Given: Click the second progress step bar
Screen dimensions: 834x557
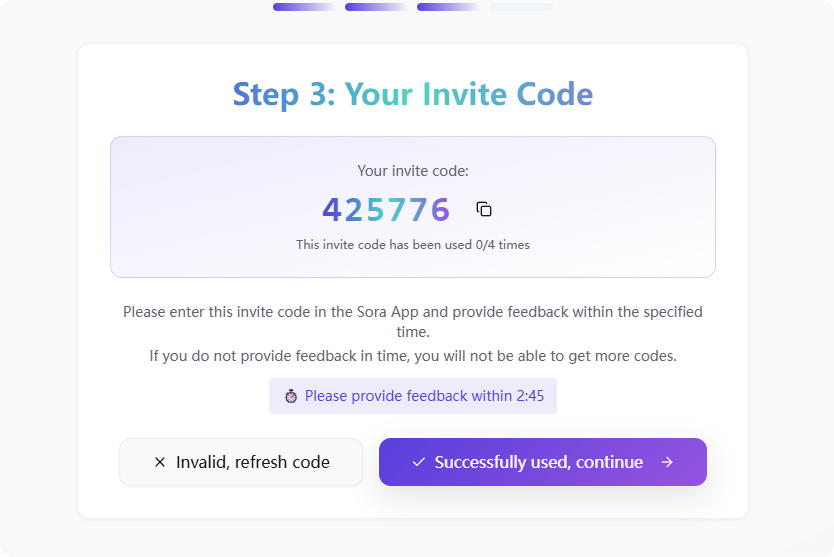Looking at the screenshot, I should pyautogui.click(x=376, y=7).
